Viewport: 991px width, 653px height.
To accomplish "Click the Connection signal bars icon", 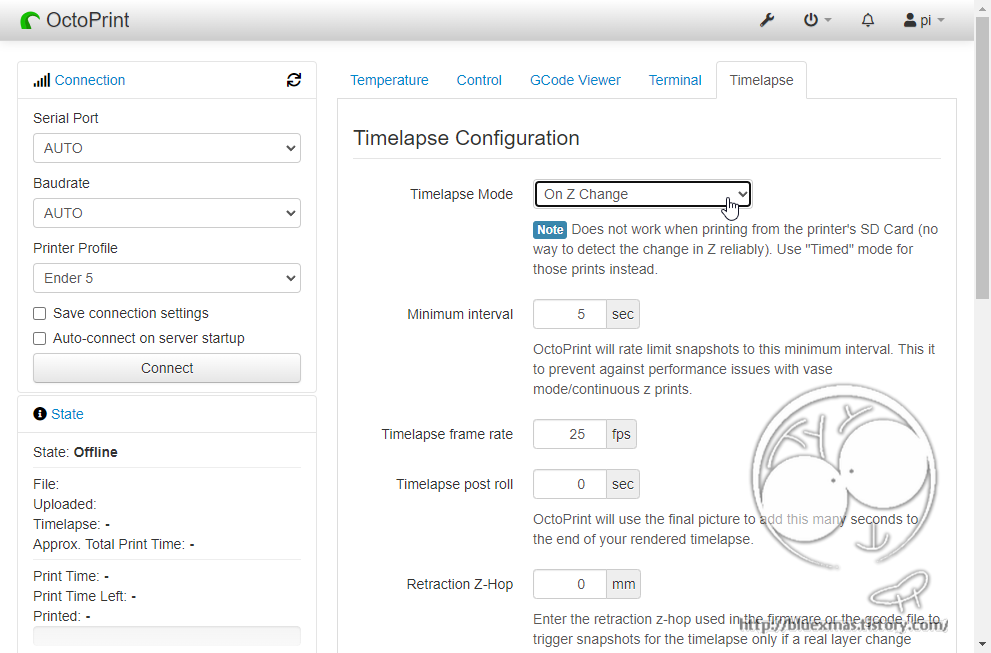I will click(x=42, y=80).
